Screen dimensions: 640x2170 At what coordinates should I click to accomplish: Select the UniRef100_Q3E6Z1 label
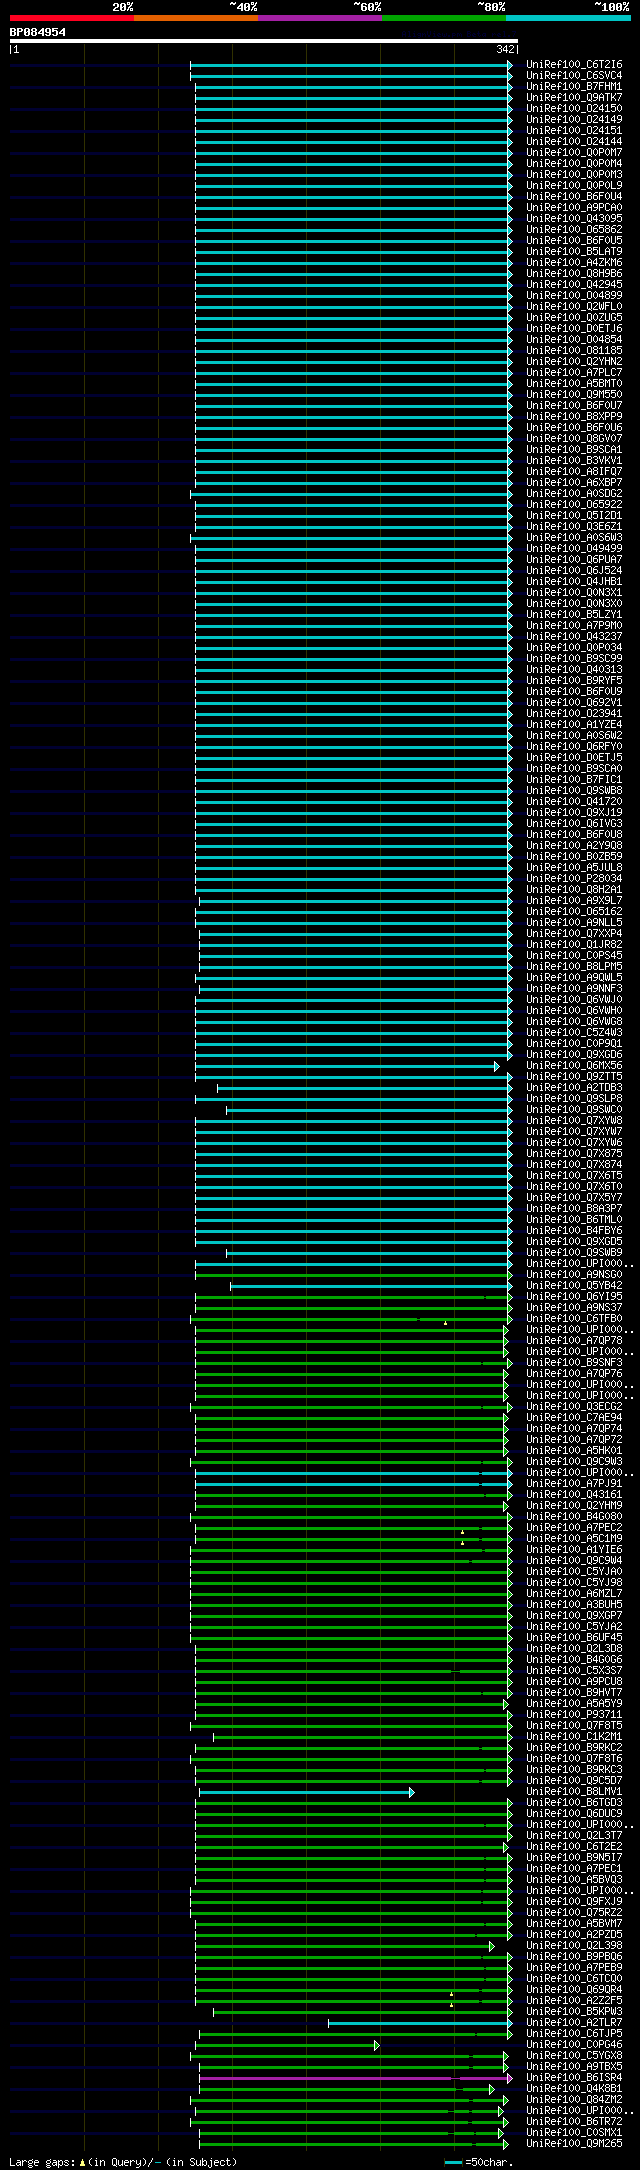coord(574,527)
